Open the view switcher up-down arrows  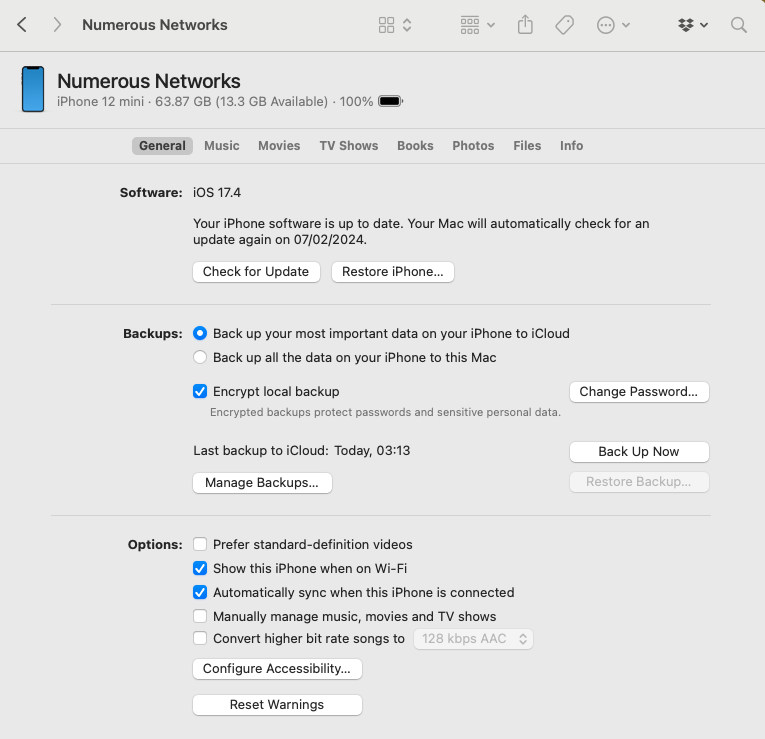(407, 25)
